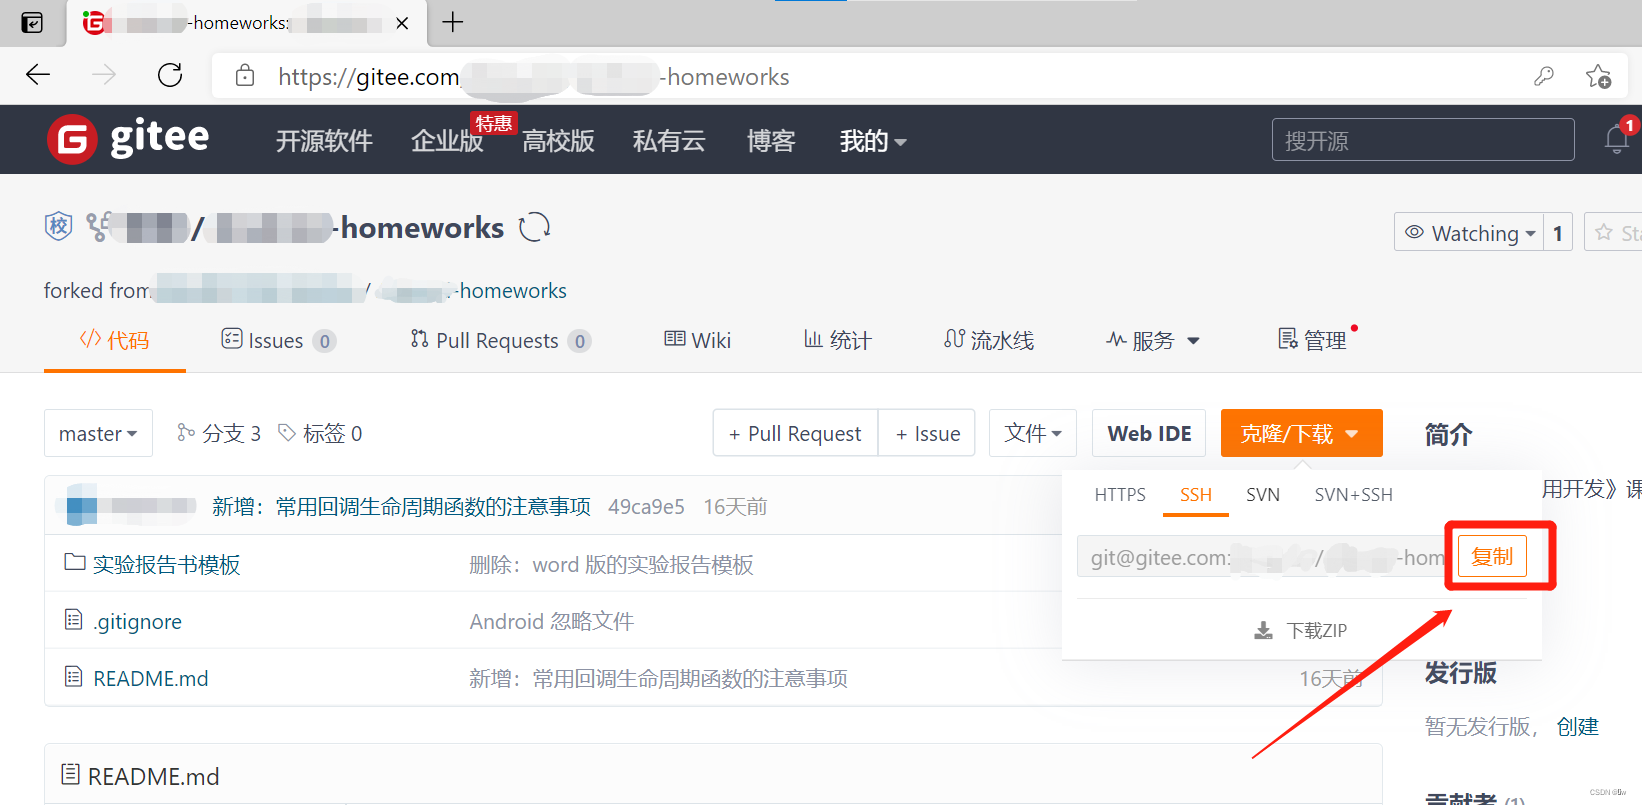Click the 博客 header menu item
Image resolution: width=1642 pixels, height=805 pixels.
tap(771, 141)
